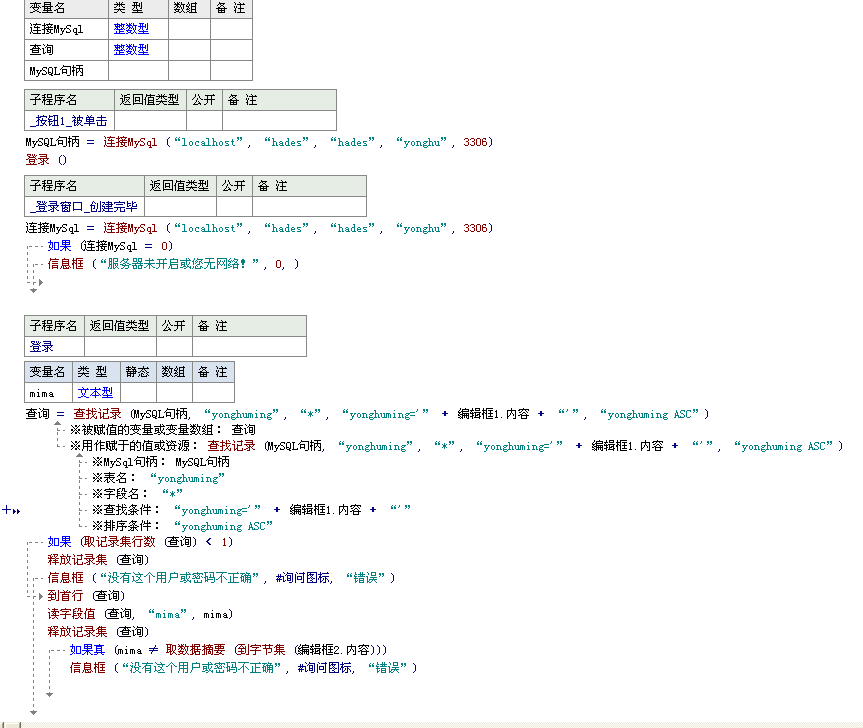Click 登录 () call statement
Viewport: 863px width, 728px height.
(x=46, y=160)
